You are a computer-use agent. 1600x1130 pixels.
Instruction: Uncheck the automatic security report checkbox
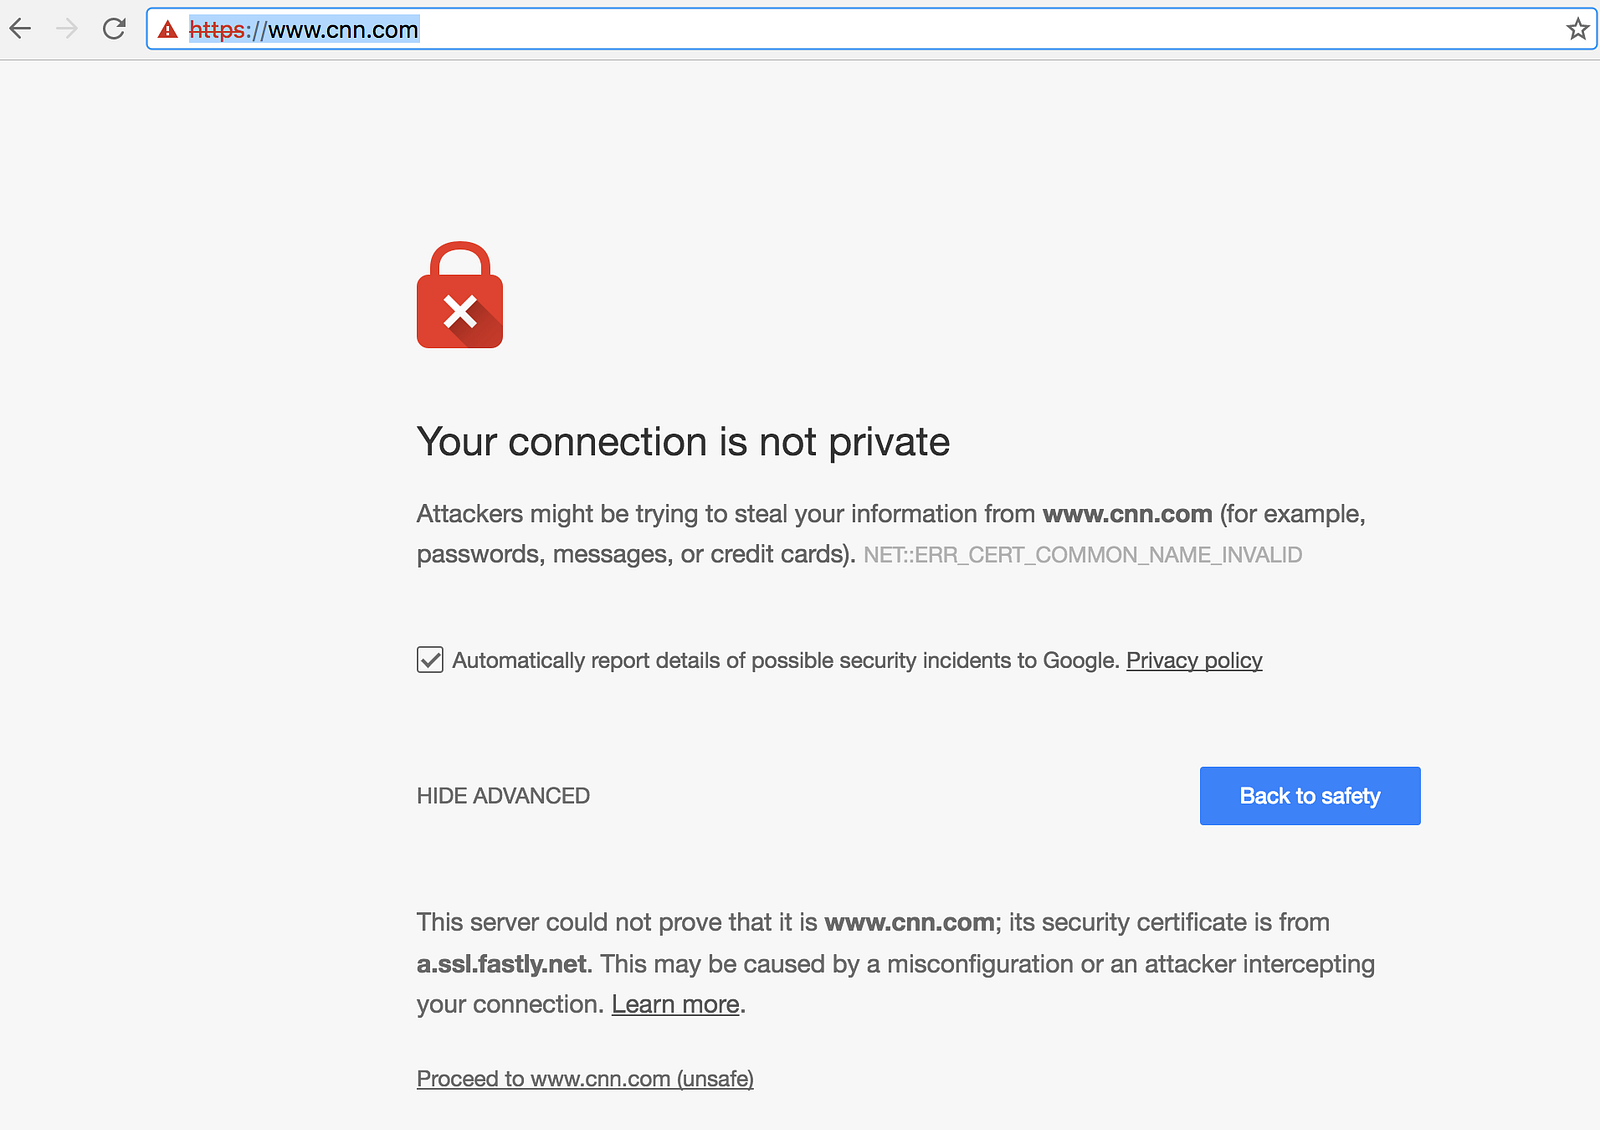(430, 660)
